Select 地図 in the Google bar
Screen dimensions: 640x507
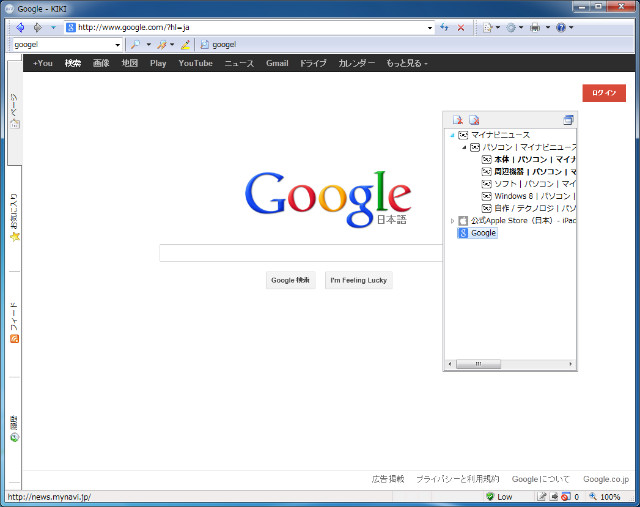(129, 63)
